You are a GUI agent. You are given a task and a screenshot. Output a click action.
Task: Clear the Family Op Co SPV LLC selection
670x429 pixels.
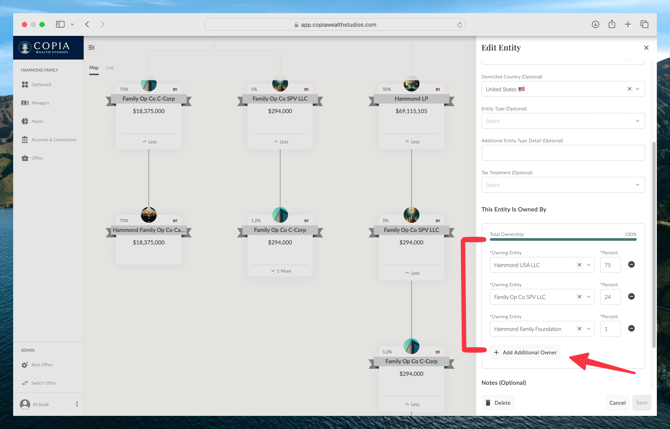pyautogui.click(x=579, y=297)
